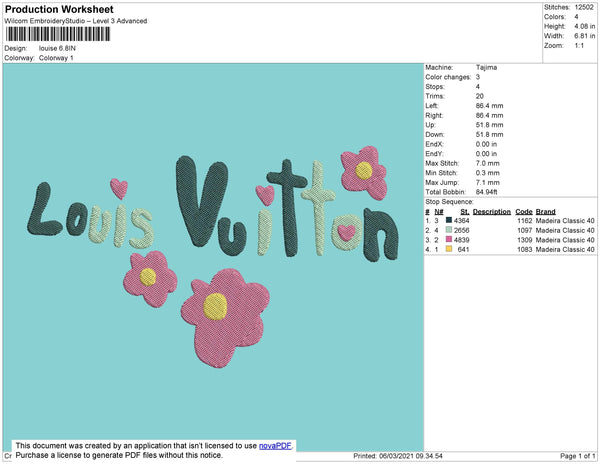Viewport: 600px width, 464px height.
Task: Select the stitches count 12502
Action: [584, 7]
